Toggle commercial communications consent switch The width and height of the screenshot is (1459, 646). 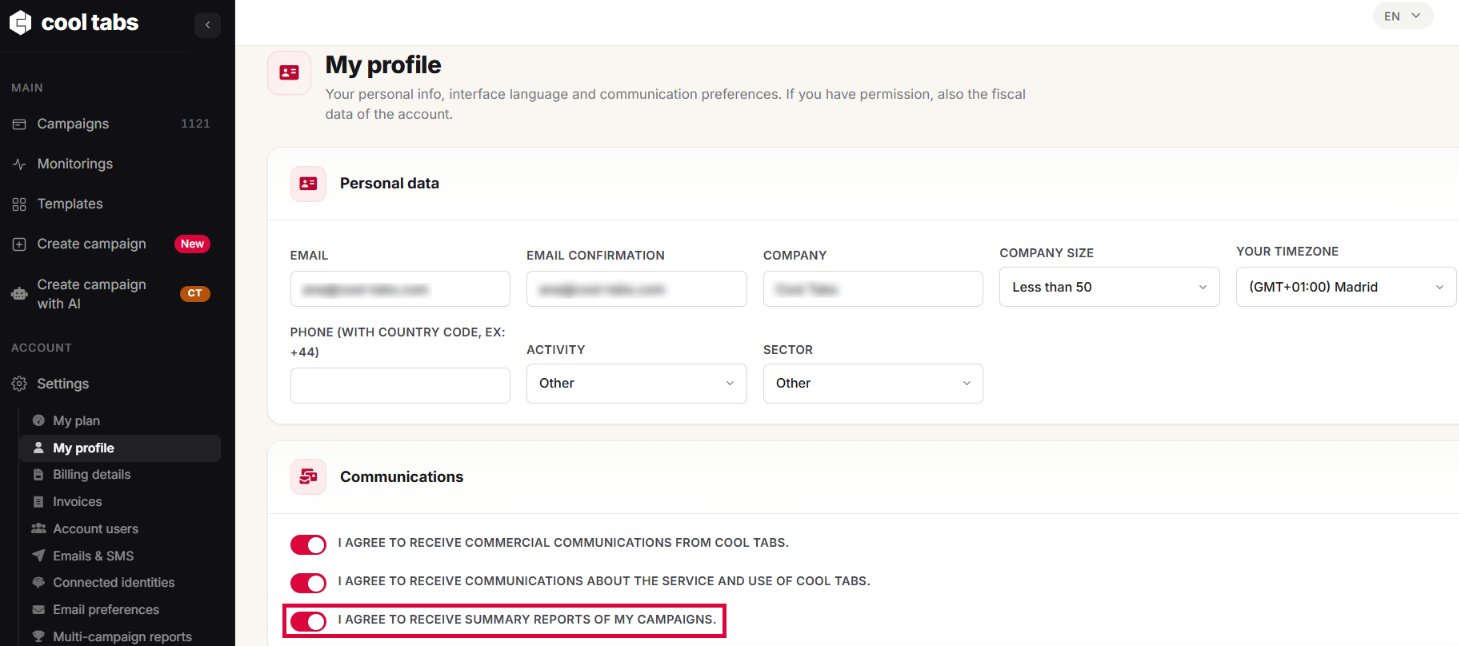(308, 544)
